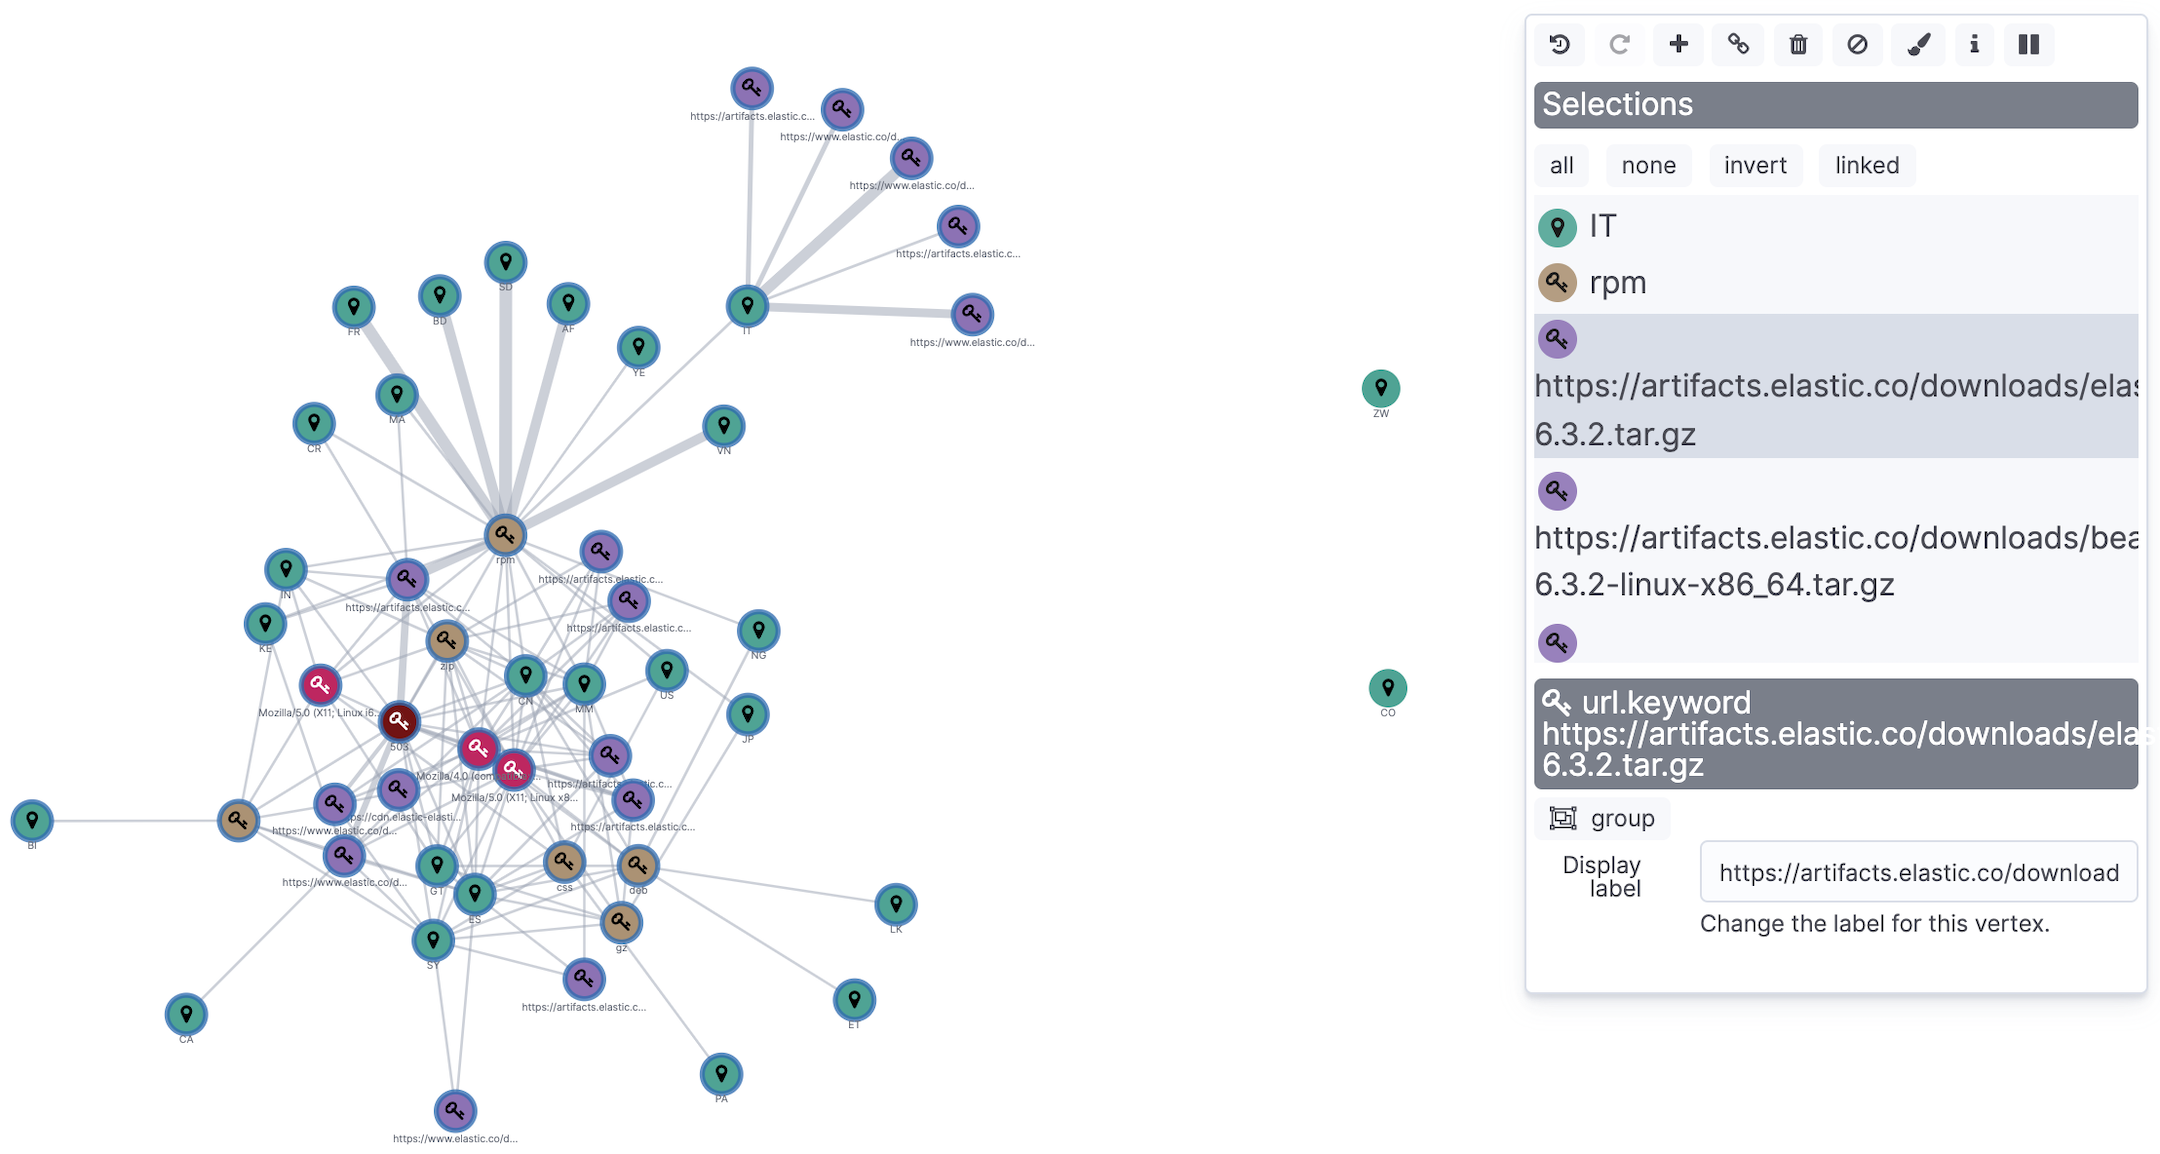The image size is (2160, 1154).
Task: Click the Selections panel header
Action: [1835, 104]
